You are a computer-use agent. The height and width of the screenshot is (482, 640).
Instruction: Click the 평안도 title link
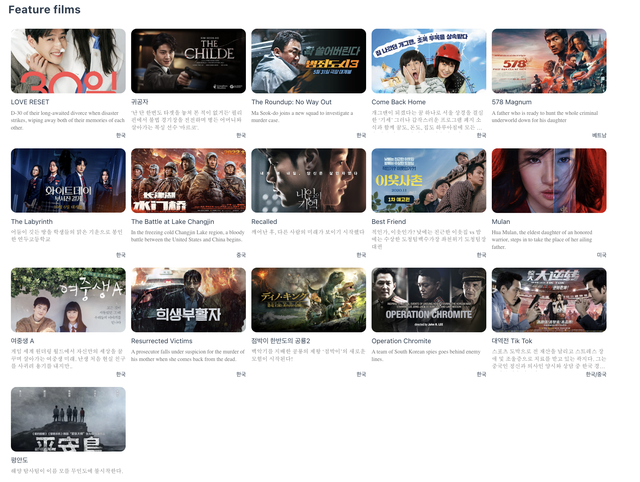(19, 460)
